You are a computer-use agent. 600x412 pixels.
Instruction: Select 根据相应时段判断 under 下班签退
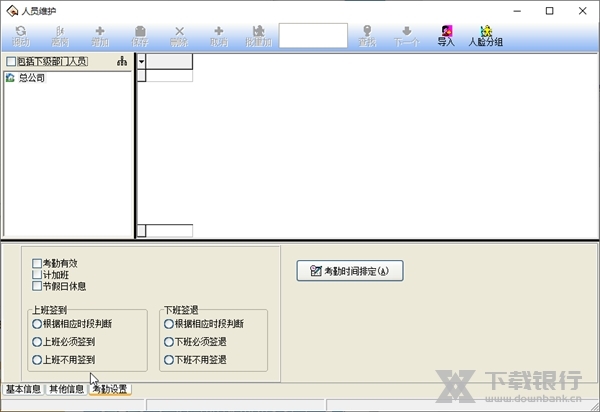point(169,324)
